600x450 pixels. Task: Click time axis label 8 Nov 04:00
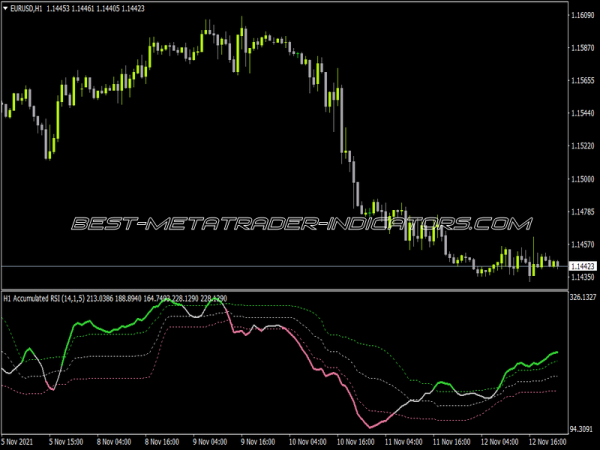(114, 442)
